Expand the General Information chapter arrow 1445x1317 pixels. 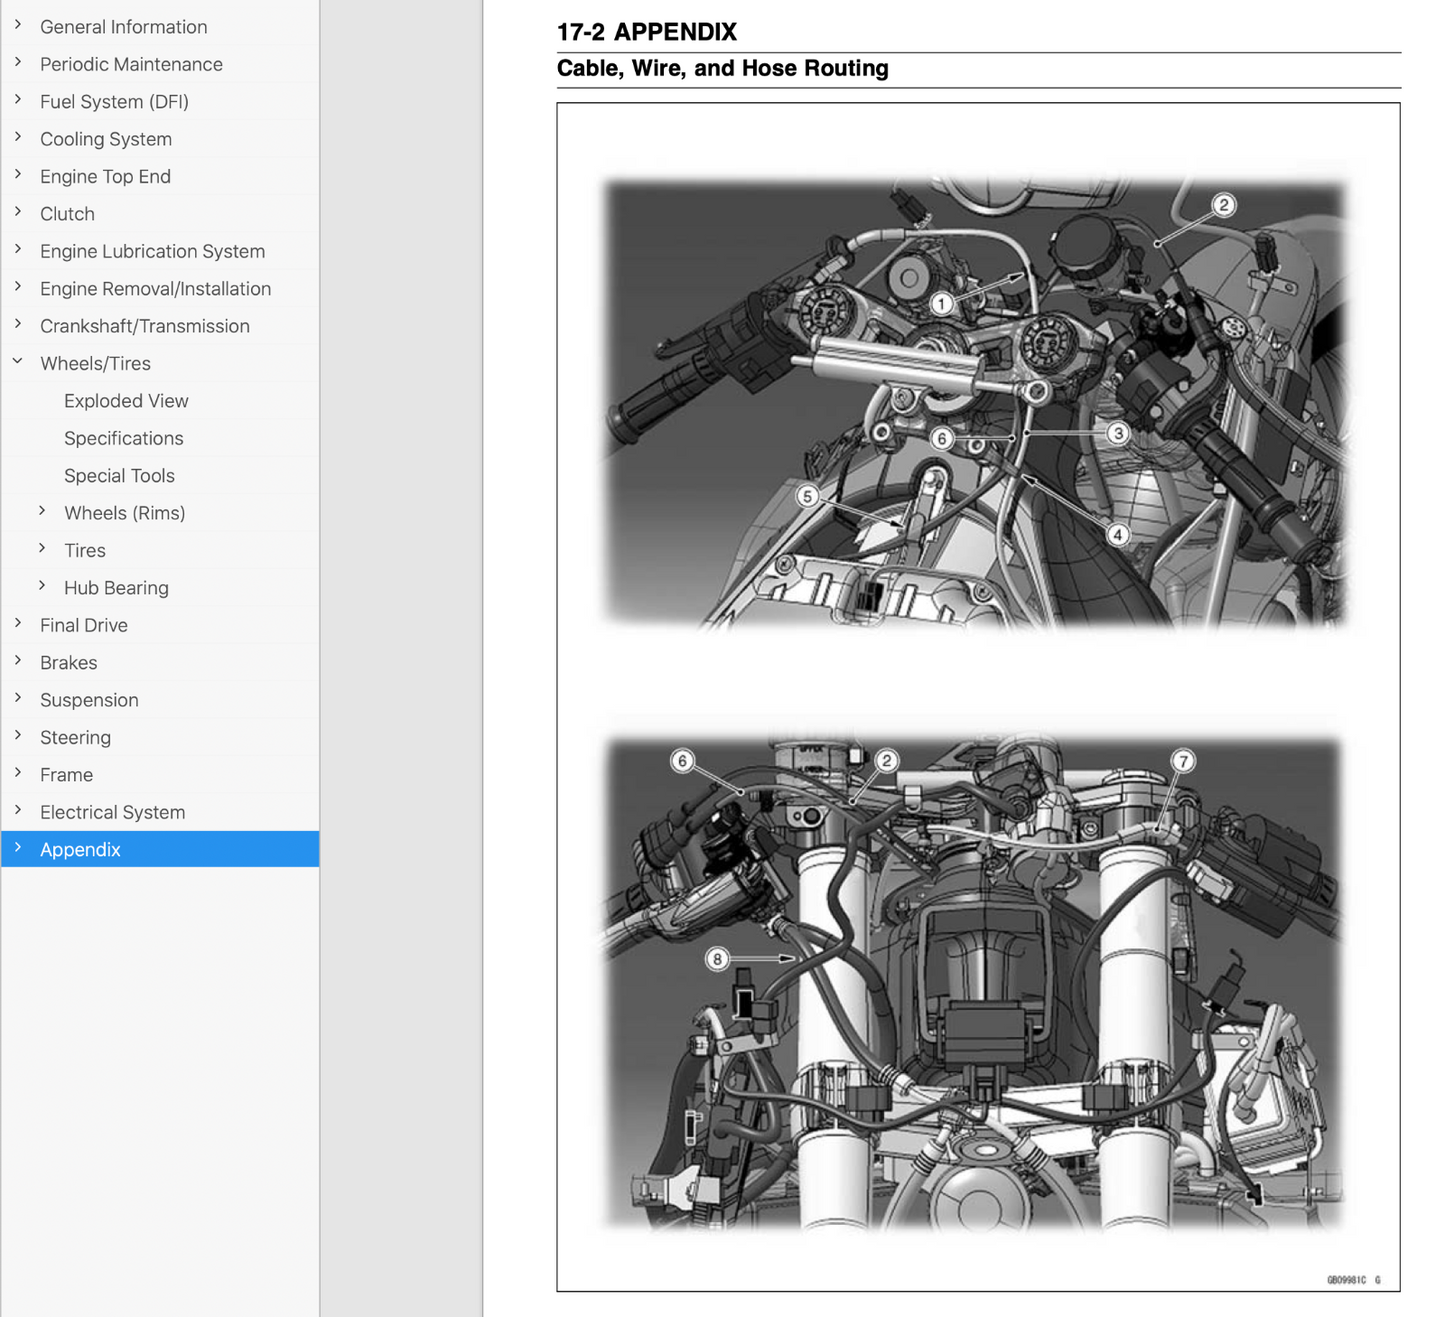coord(18,26)
